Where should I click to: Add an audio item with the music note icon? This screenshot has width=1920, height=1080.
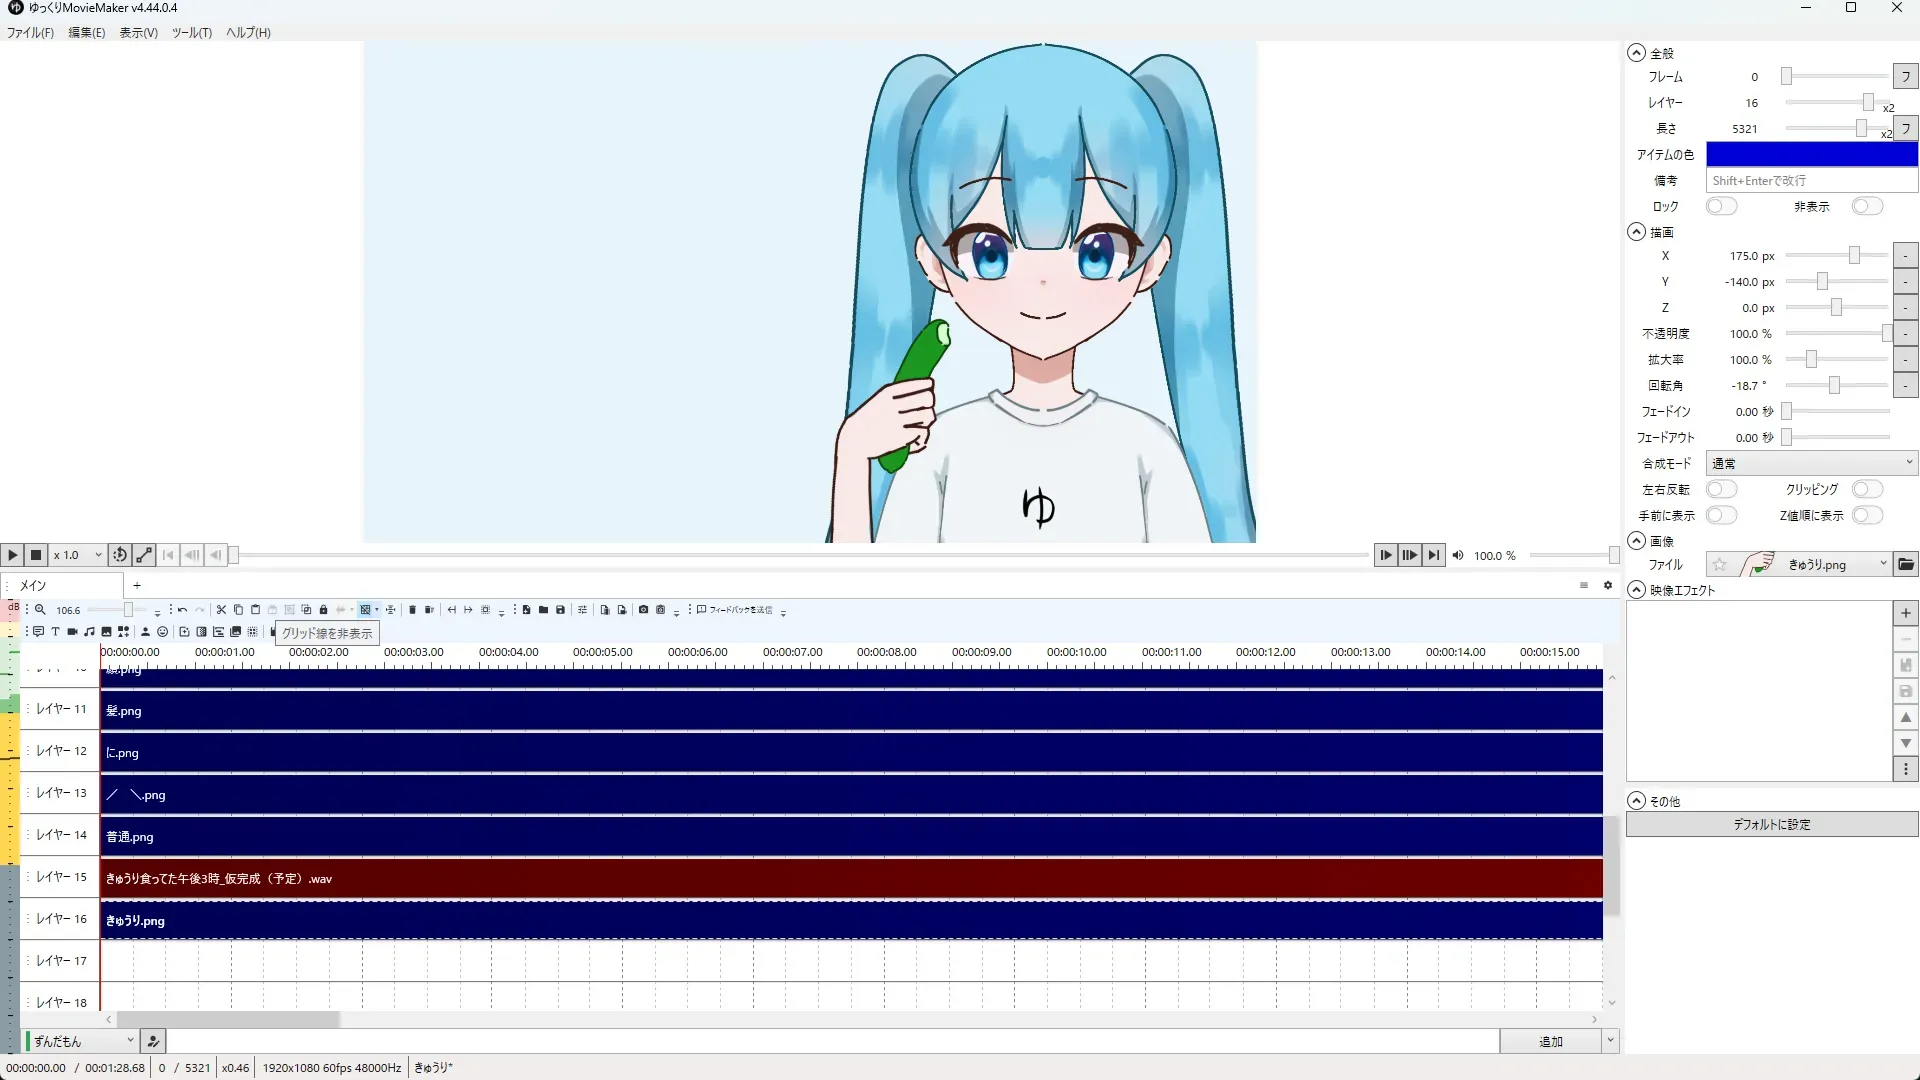pos(89,632)
